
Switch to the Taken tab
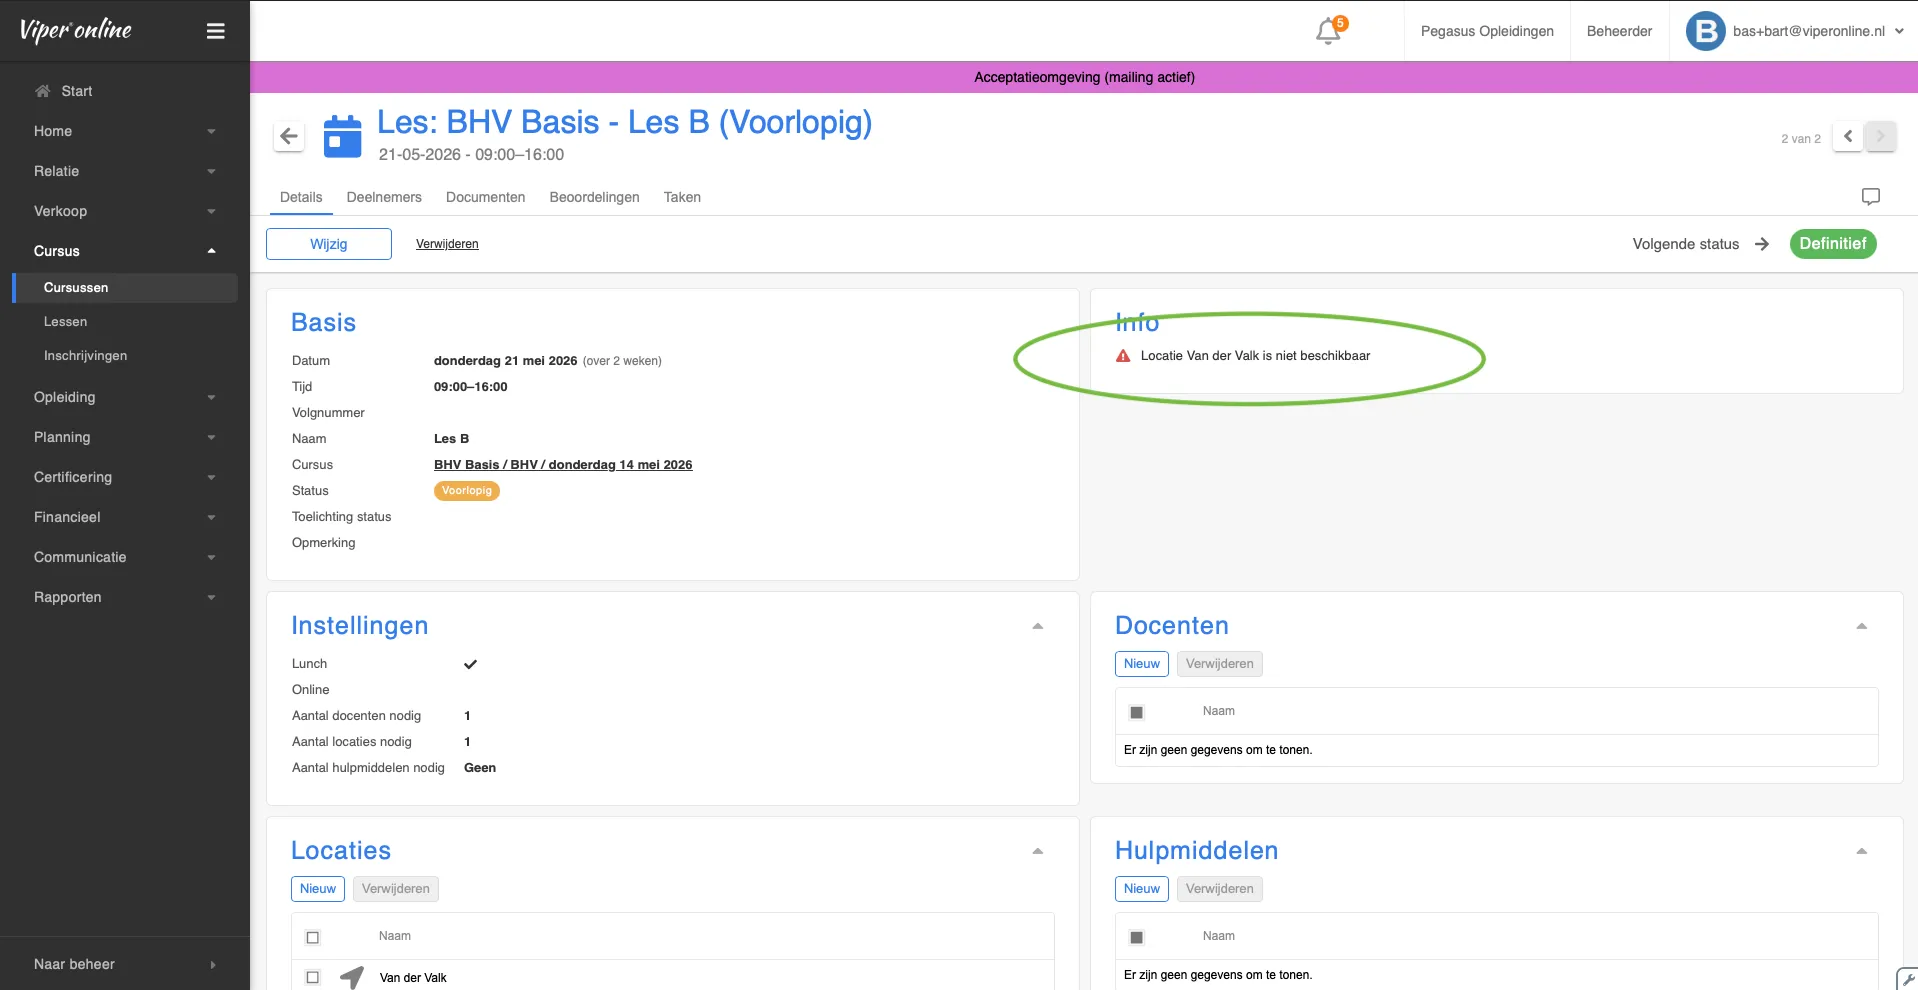click(x=682, y=197)
